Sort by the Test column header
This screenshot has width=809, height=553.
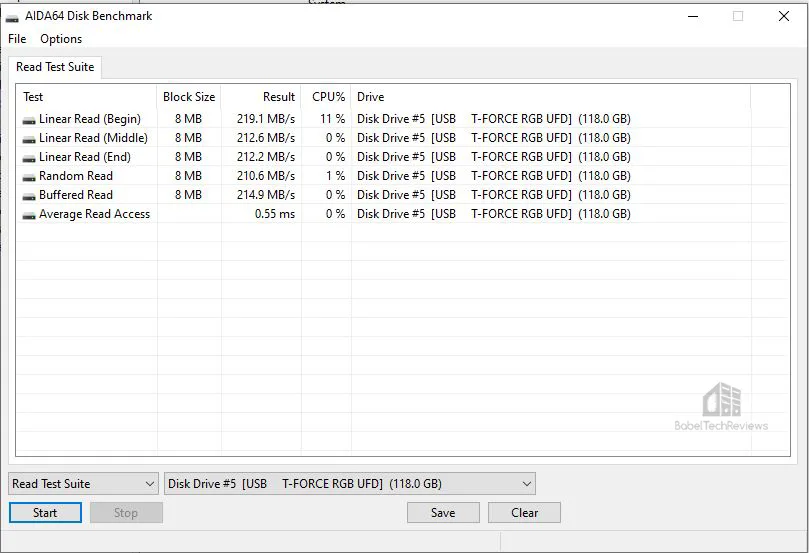[x=87, y=97]
